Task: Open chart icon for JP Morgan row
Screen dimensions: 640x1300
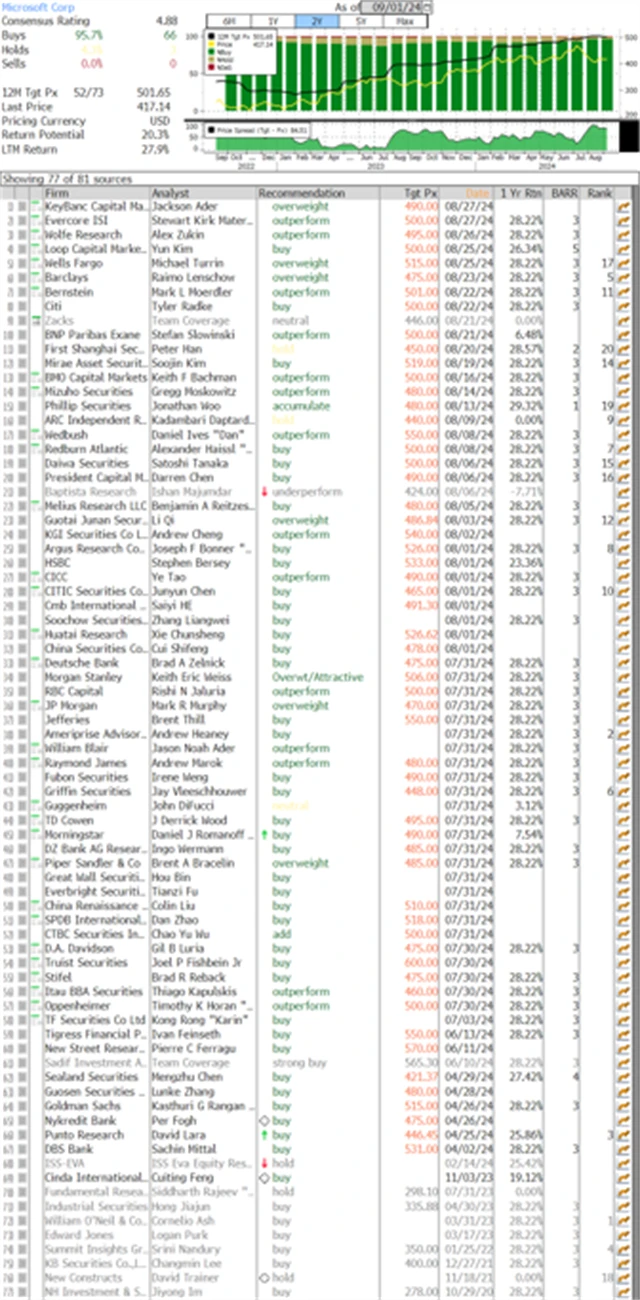Action: (625, 705)
